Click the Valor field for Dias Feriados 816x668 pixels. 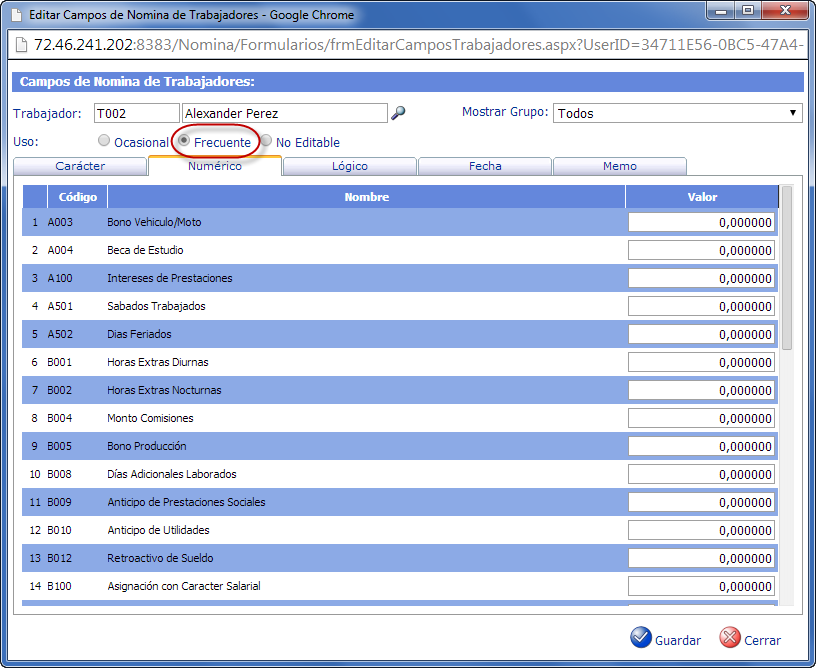[x=701, y=335]
